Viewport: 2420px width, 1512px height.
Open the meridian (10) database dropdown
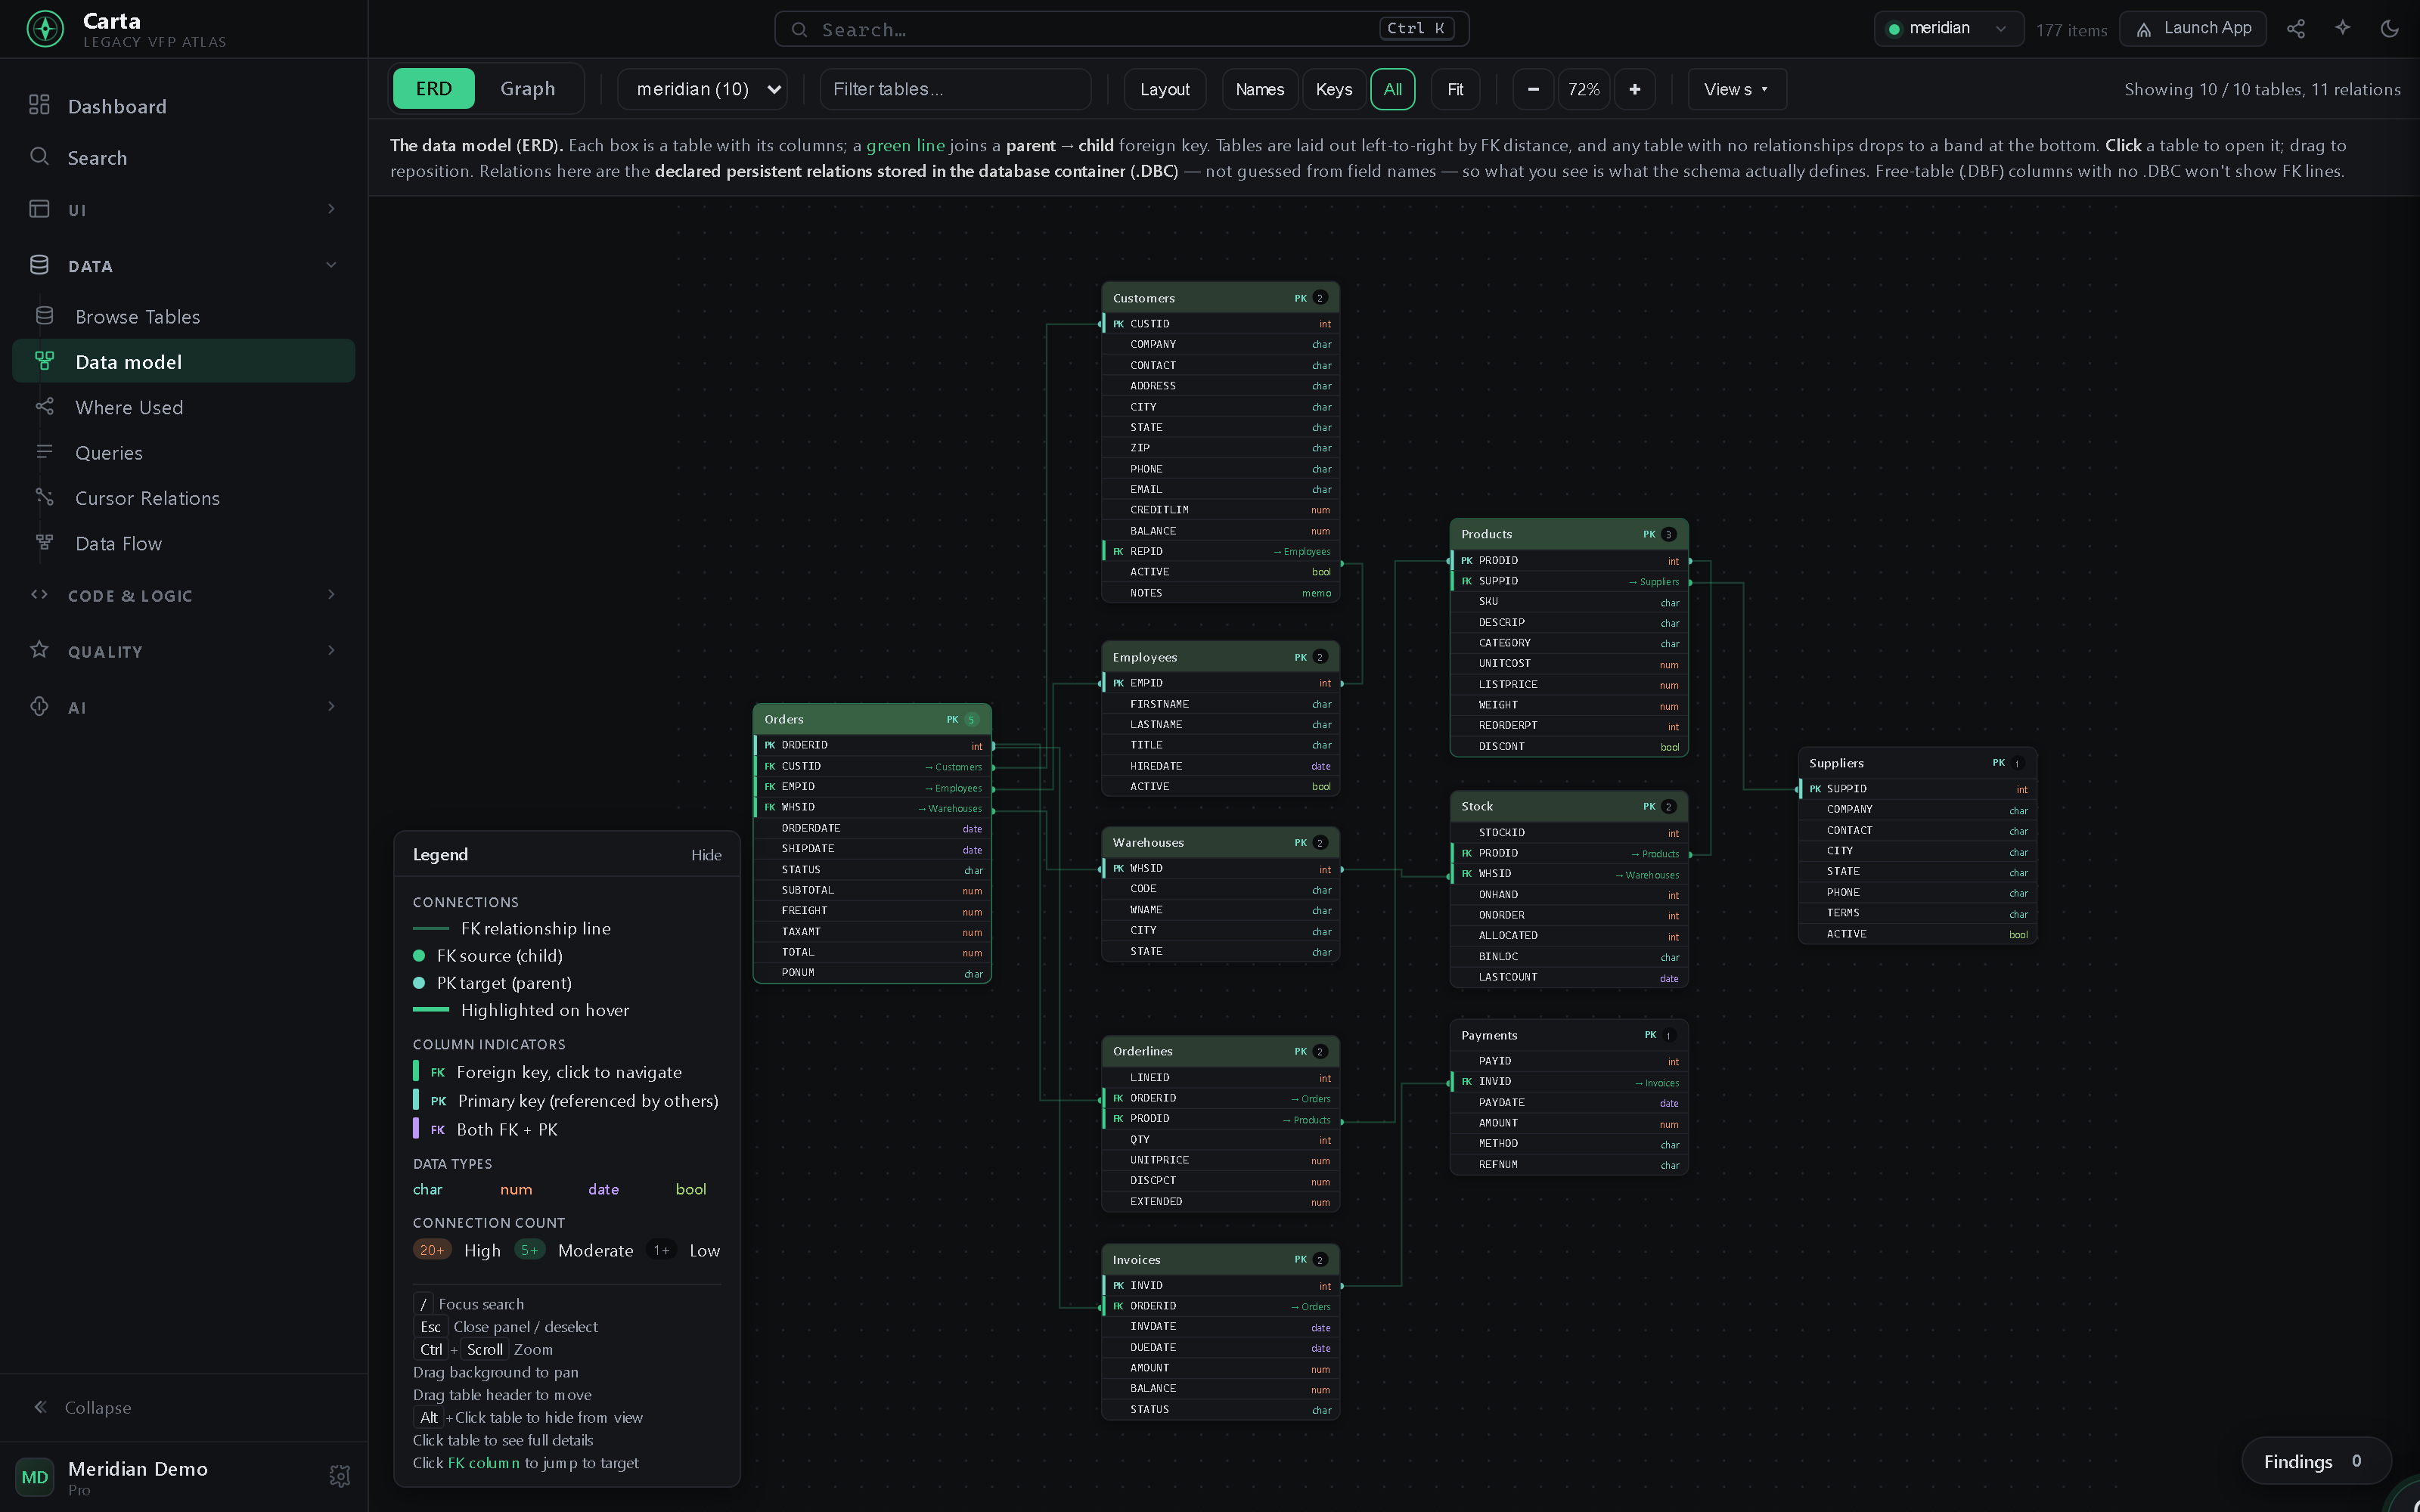pos(703,89)
